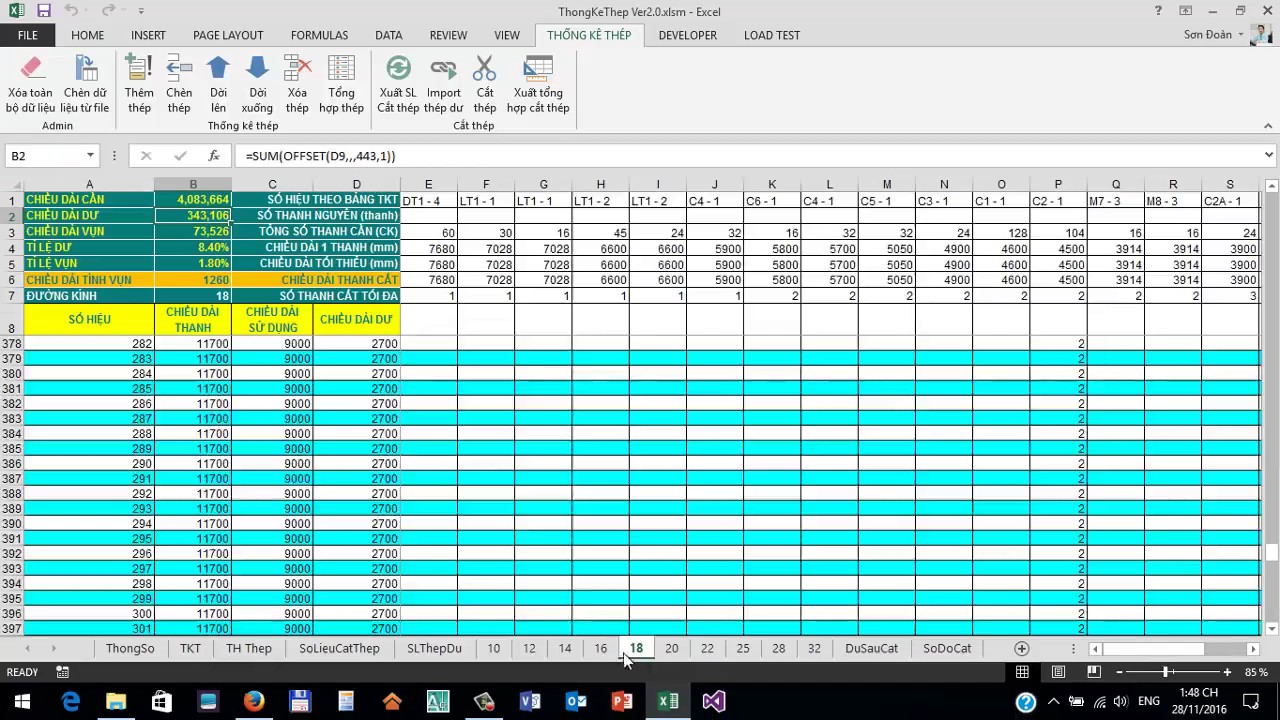Switch to sheet TH Thep

249,648
